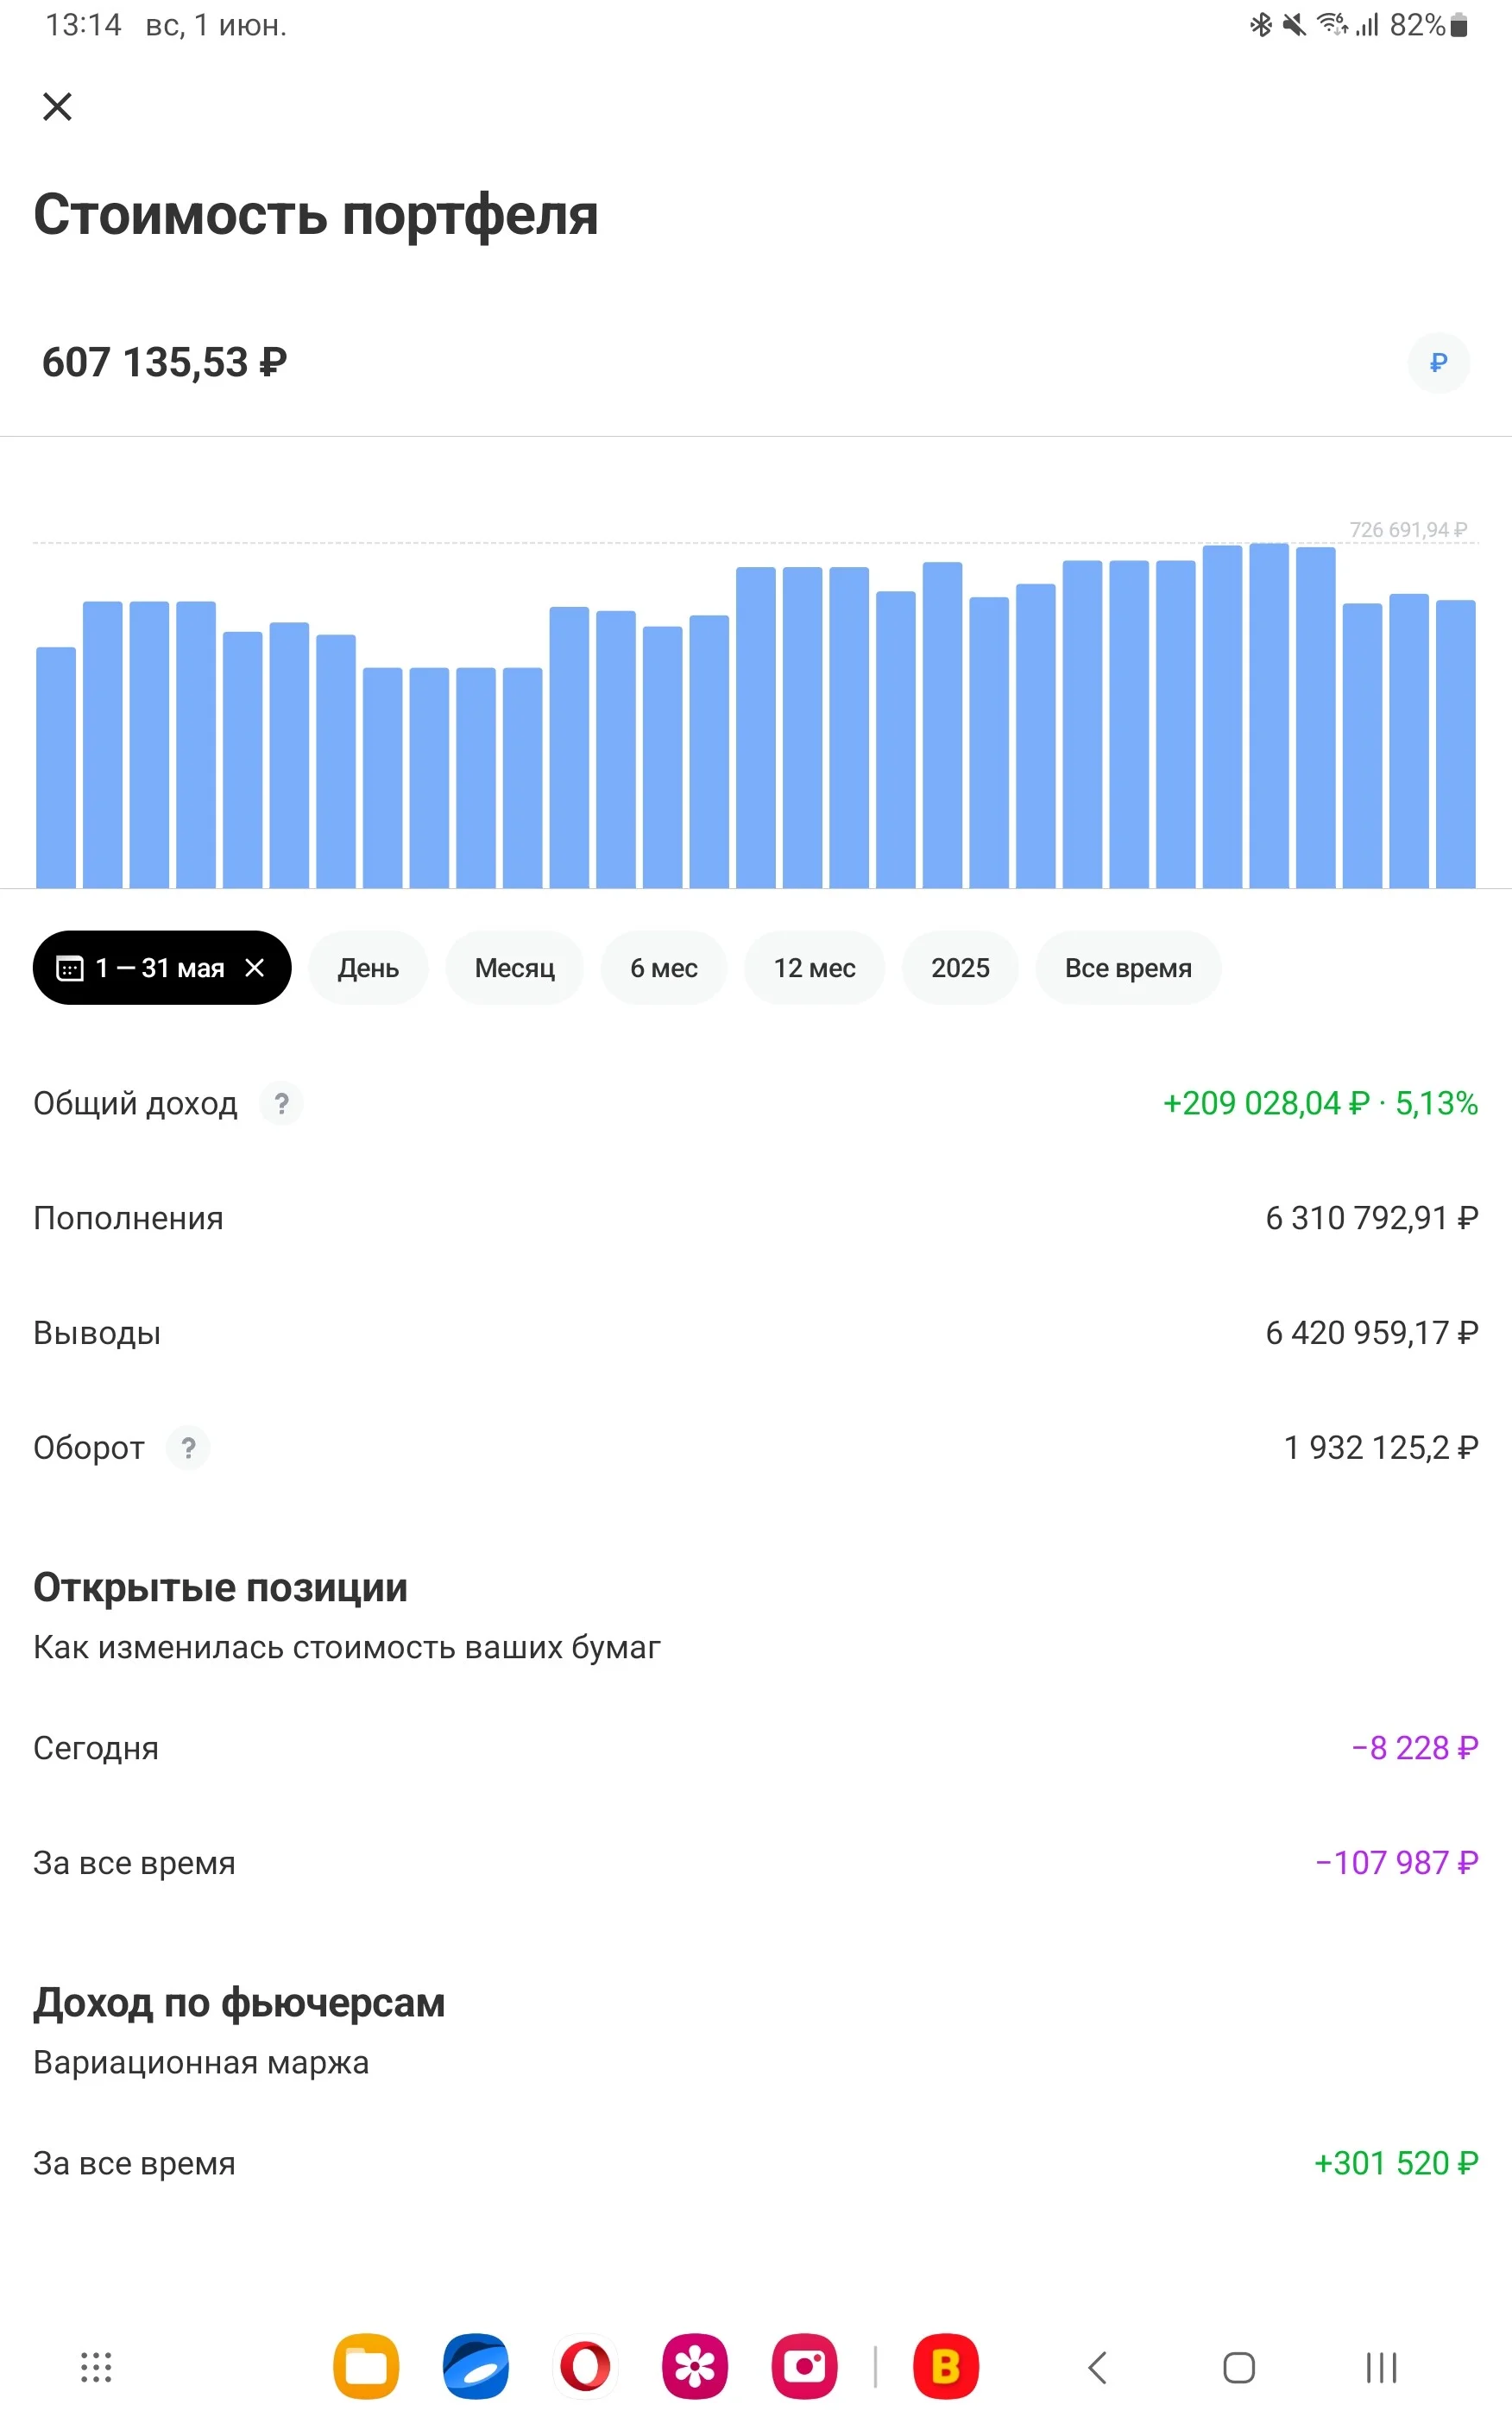The width and height of the screenshot is (1512, 2417).
Task: Launch the yellow file manager app
Action: pos(366,2367)
